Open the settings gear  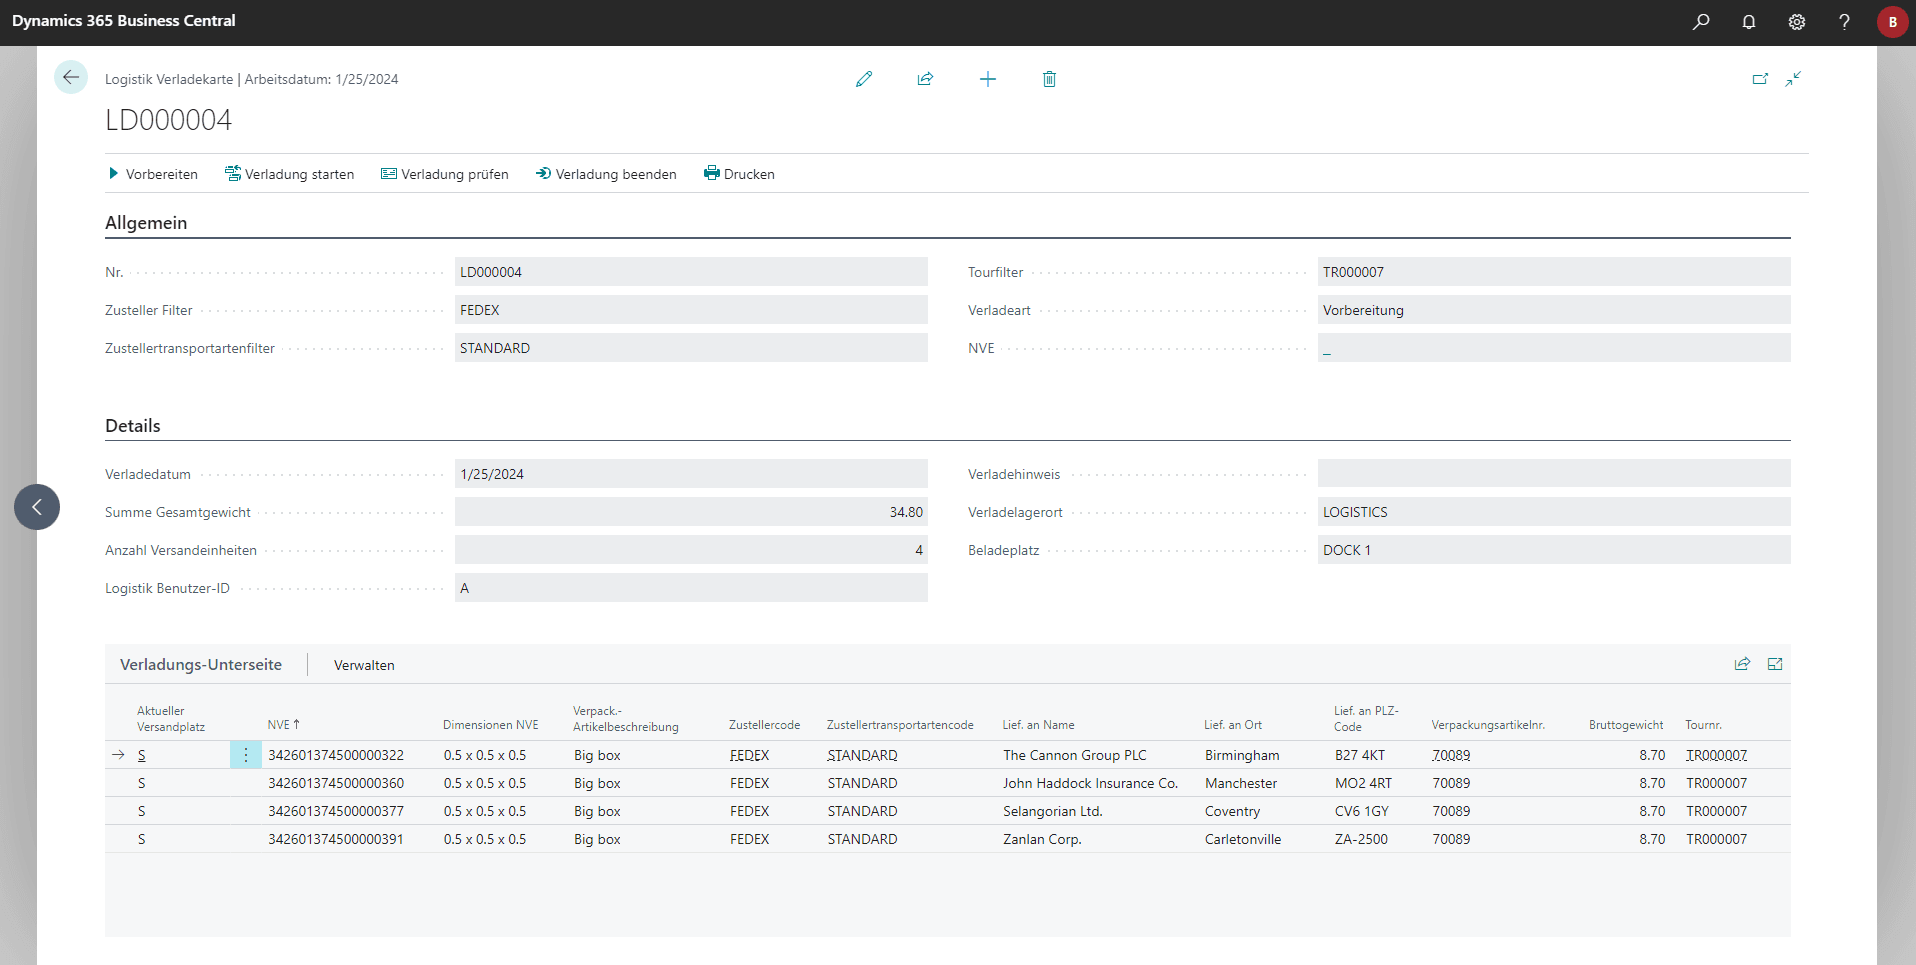tap(1796, 22)
